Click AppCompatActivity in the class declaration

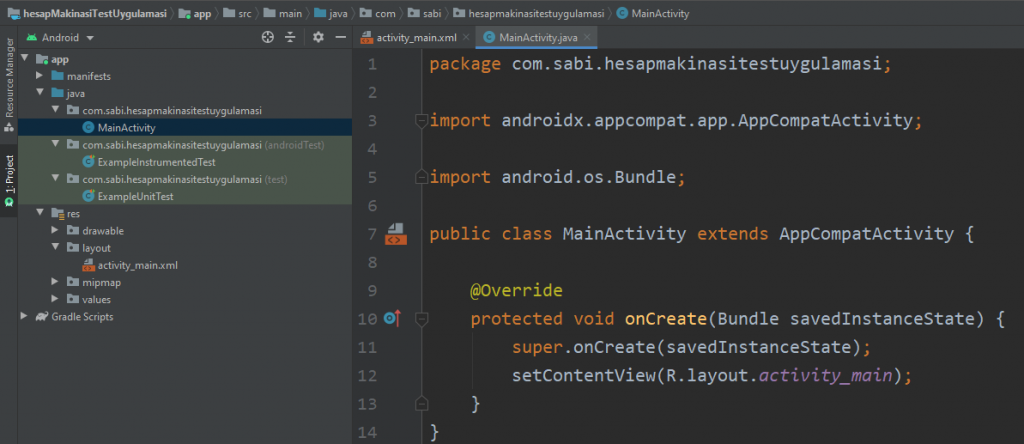point(866,234)
